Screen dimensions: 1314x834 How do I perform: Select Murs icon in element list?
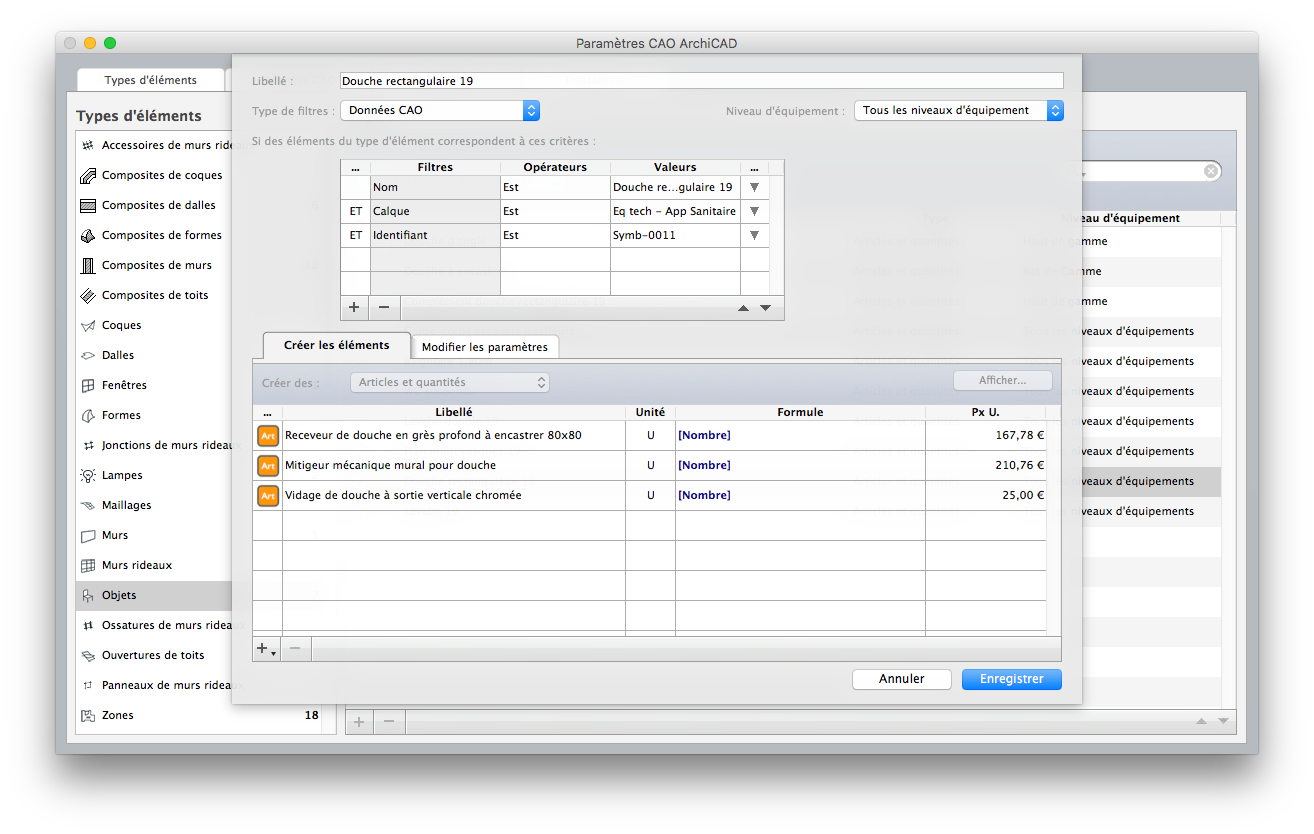88,535
